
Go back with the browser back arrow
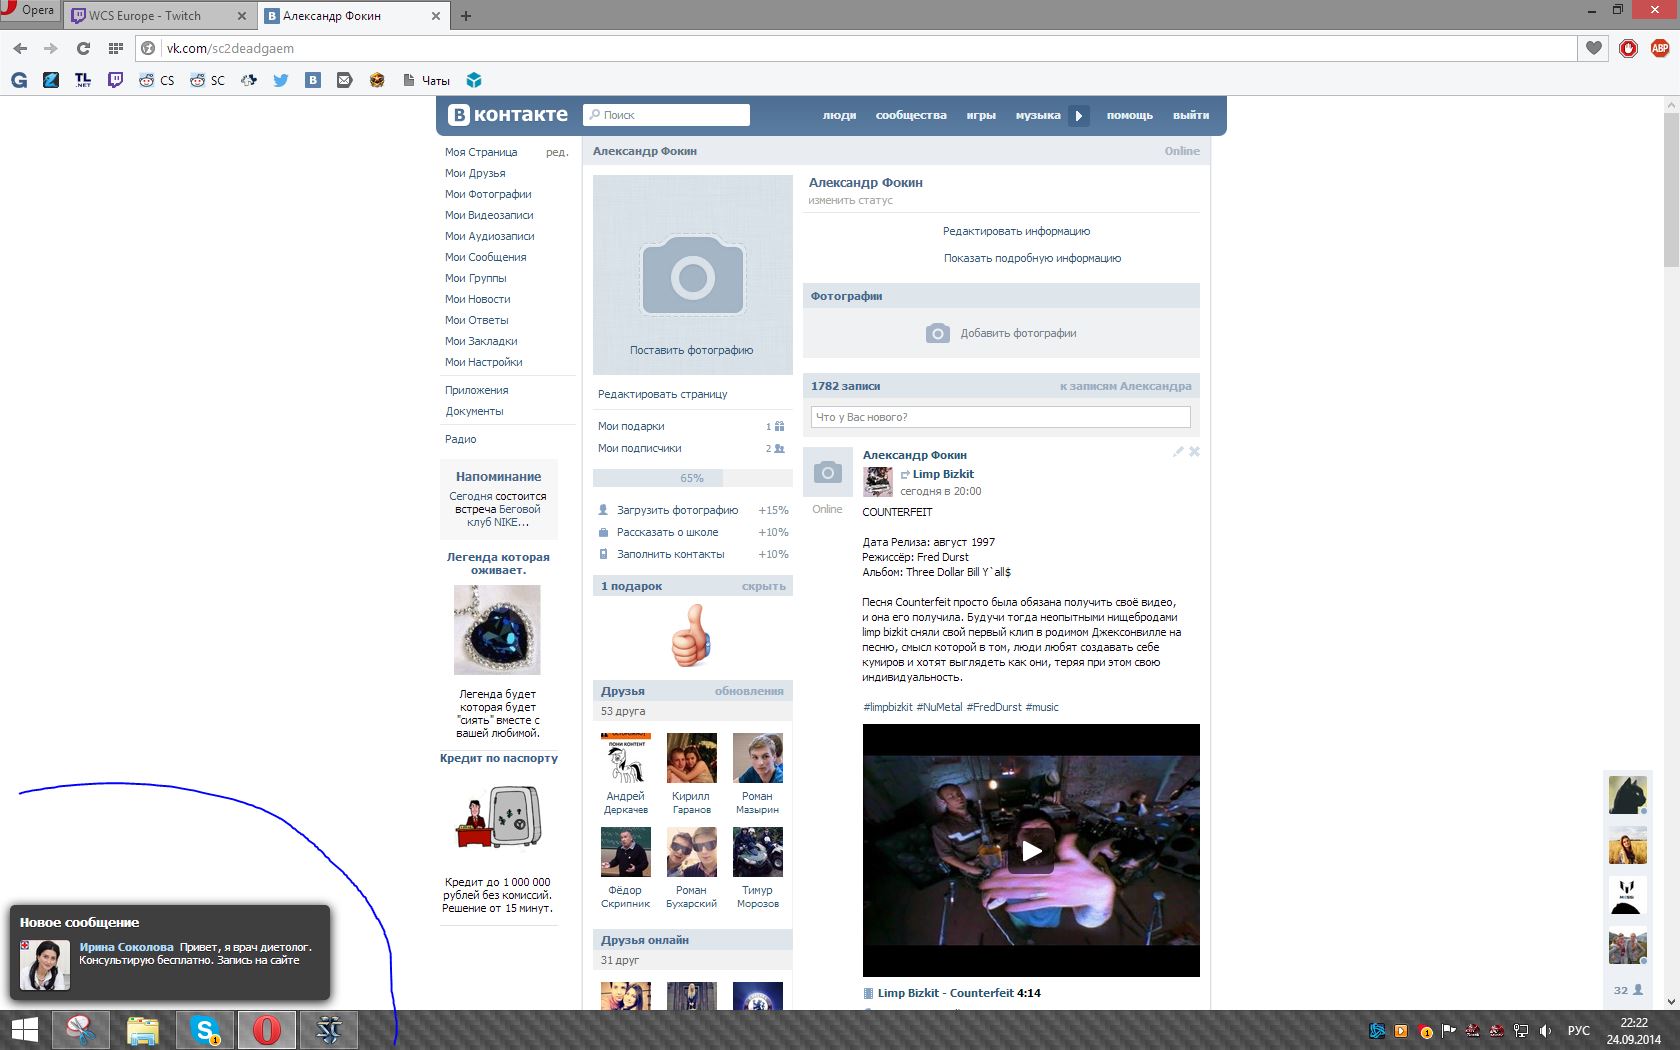(20, 48)
